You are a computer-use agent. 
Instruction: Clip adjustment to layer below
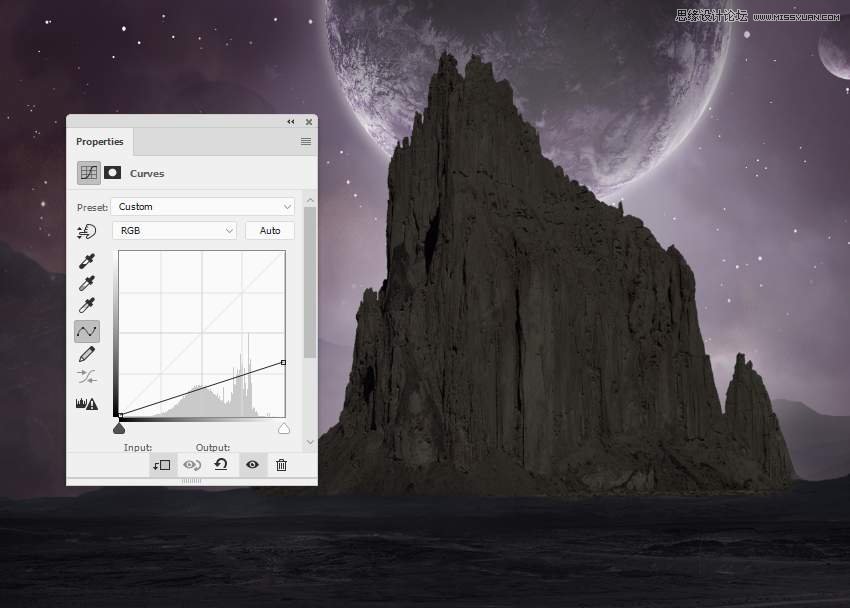pyautogui.click(x=162, y=465)
